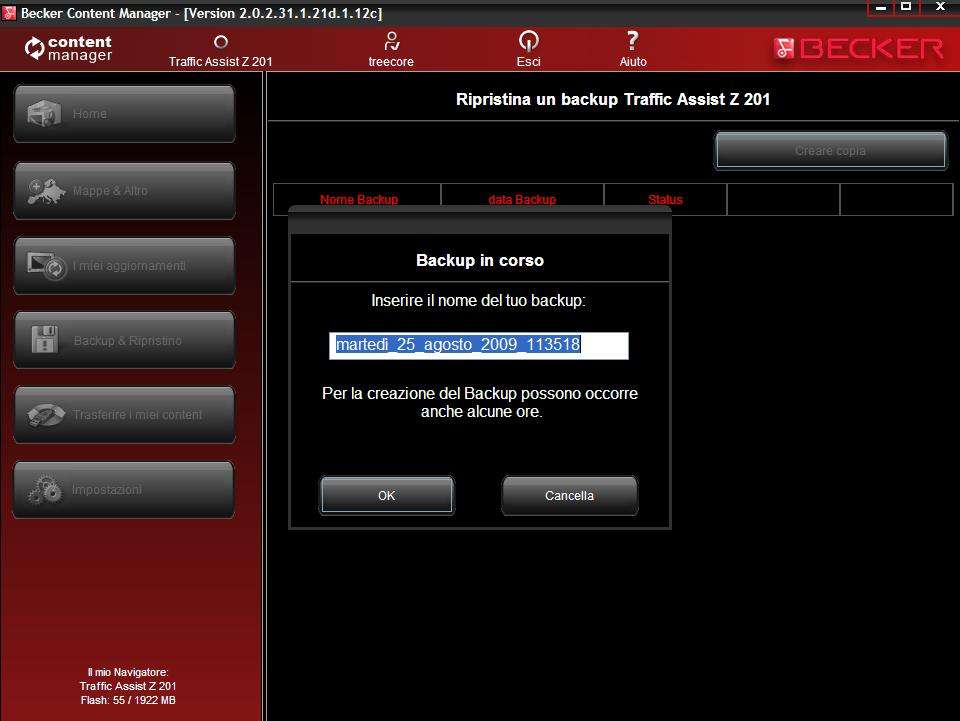Click the Backup & Ripristino floppy icon

[45, 340]
